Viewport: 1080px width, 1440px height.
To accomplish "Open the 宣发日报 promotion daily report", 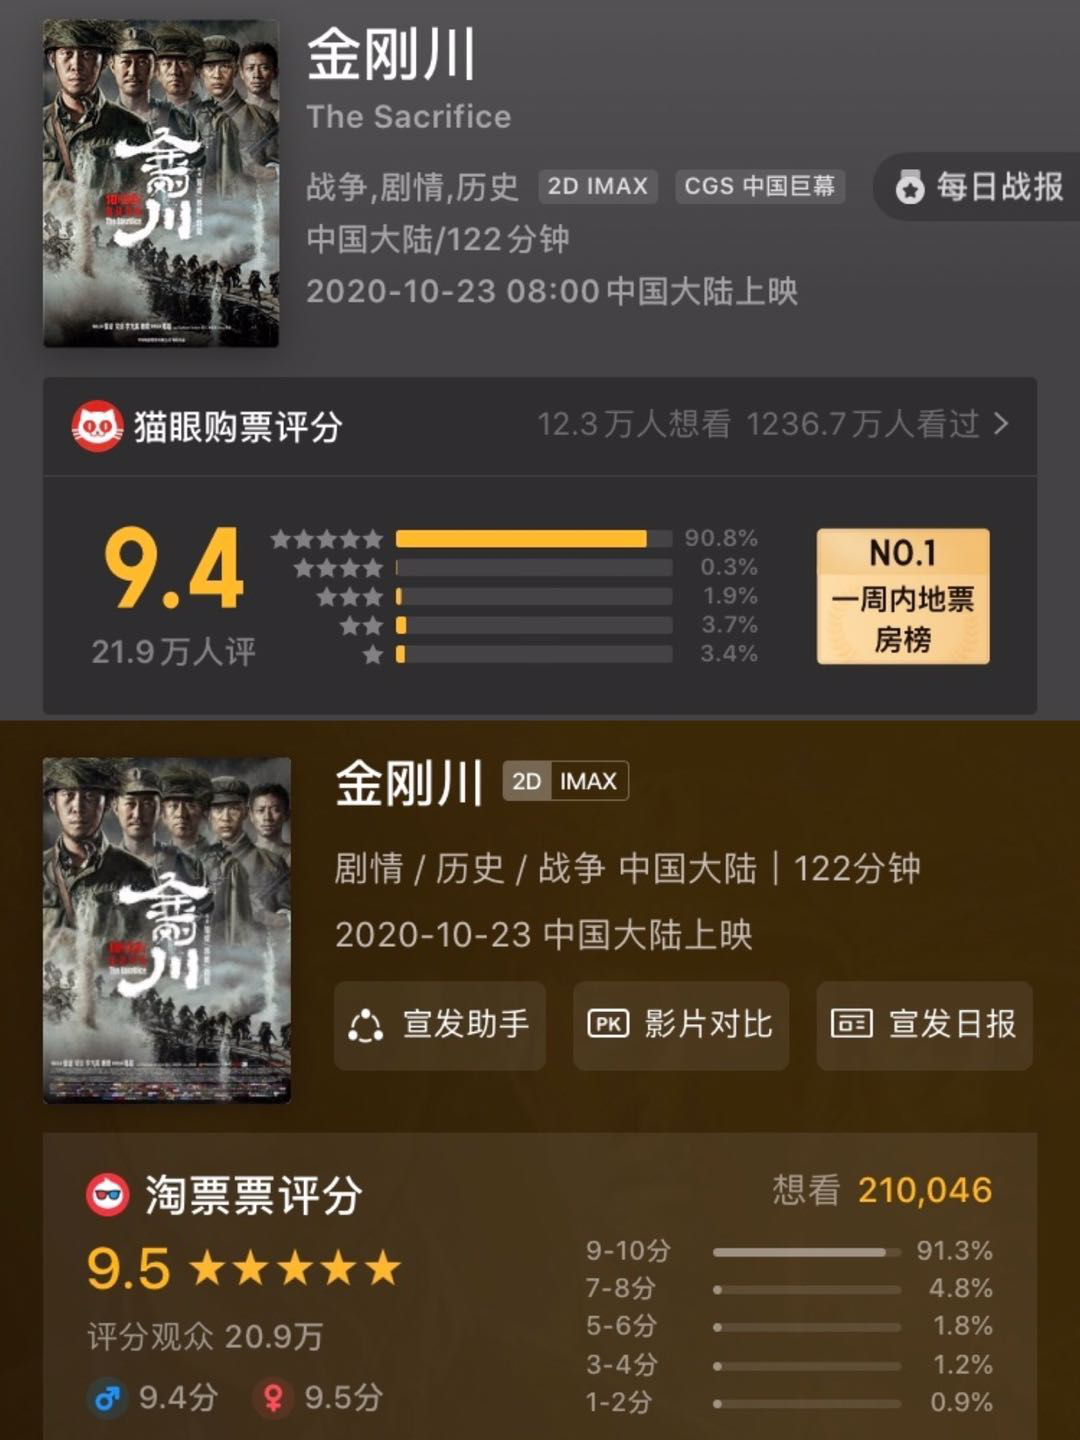I will point(925,1025).
